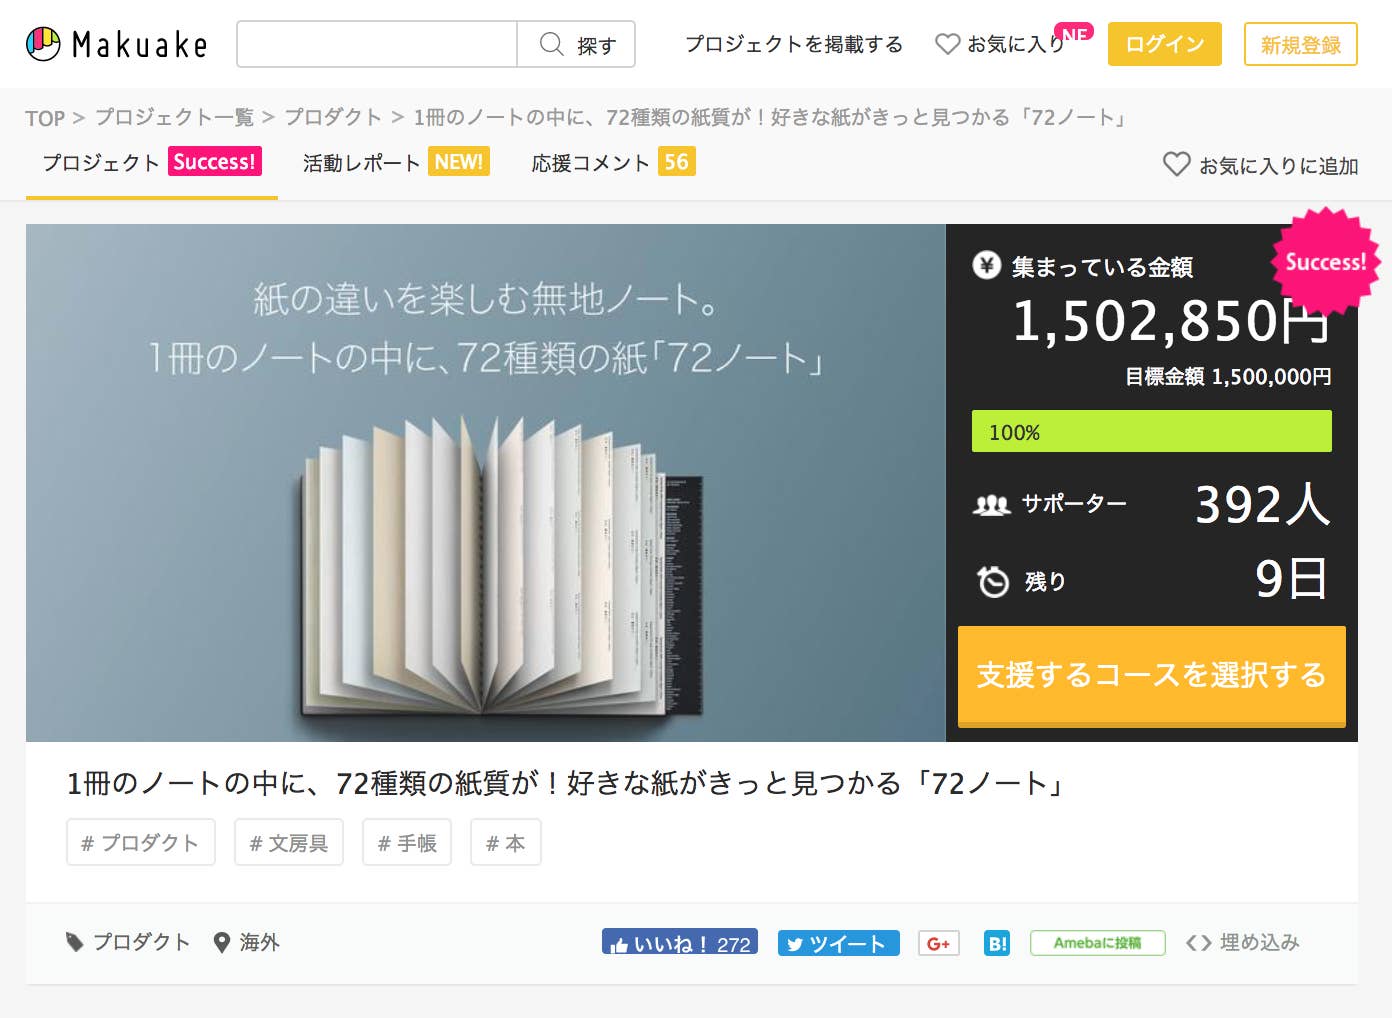
Task: Open プロジェクトを掲載する link
Action: tap(794, 44)
